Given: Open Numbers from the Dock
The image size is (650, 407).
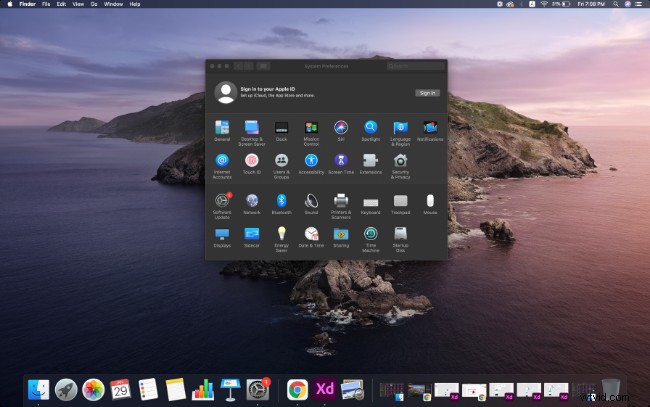Looking at the screenshot, I should click(203, 390).
